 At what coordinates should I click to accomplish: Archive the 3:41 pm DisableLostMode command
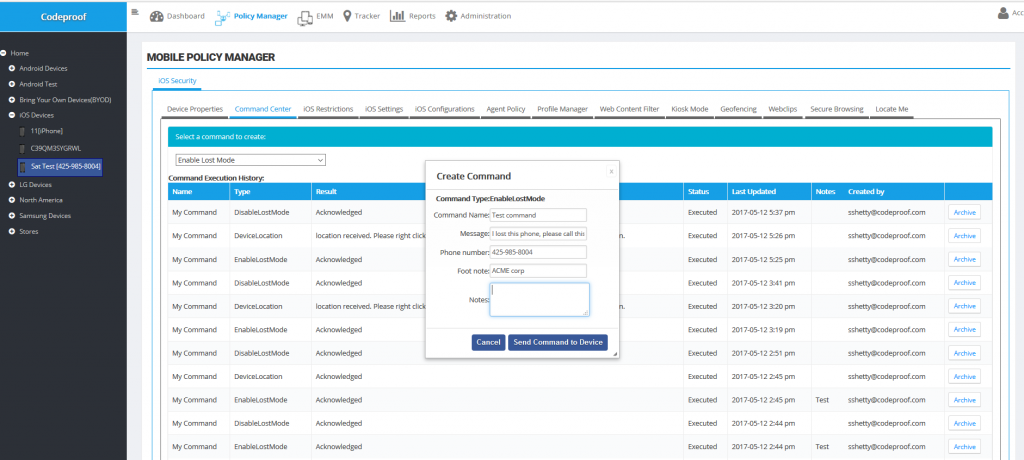pos(964,283)
